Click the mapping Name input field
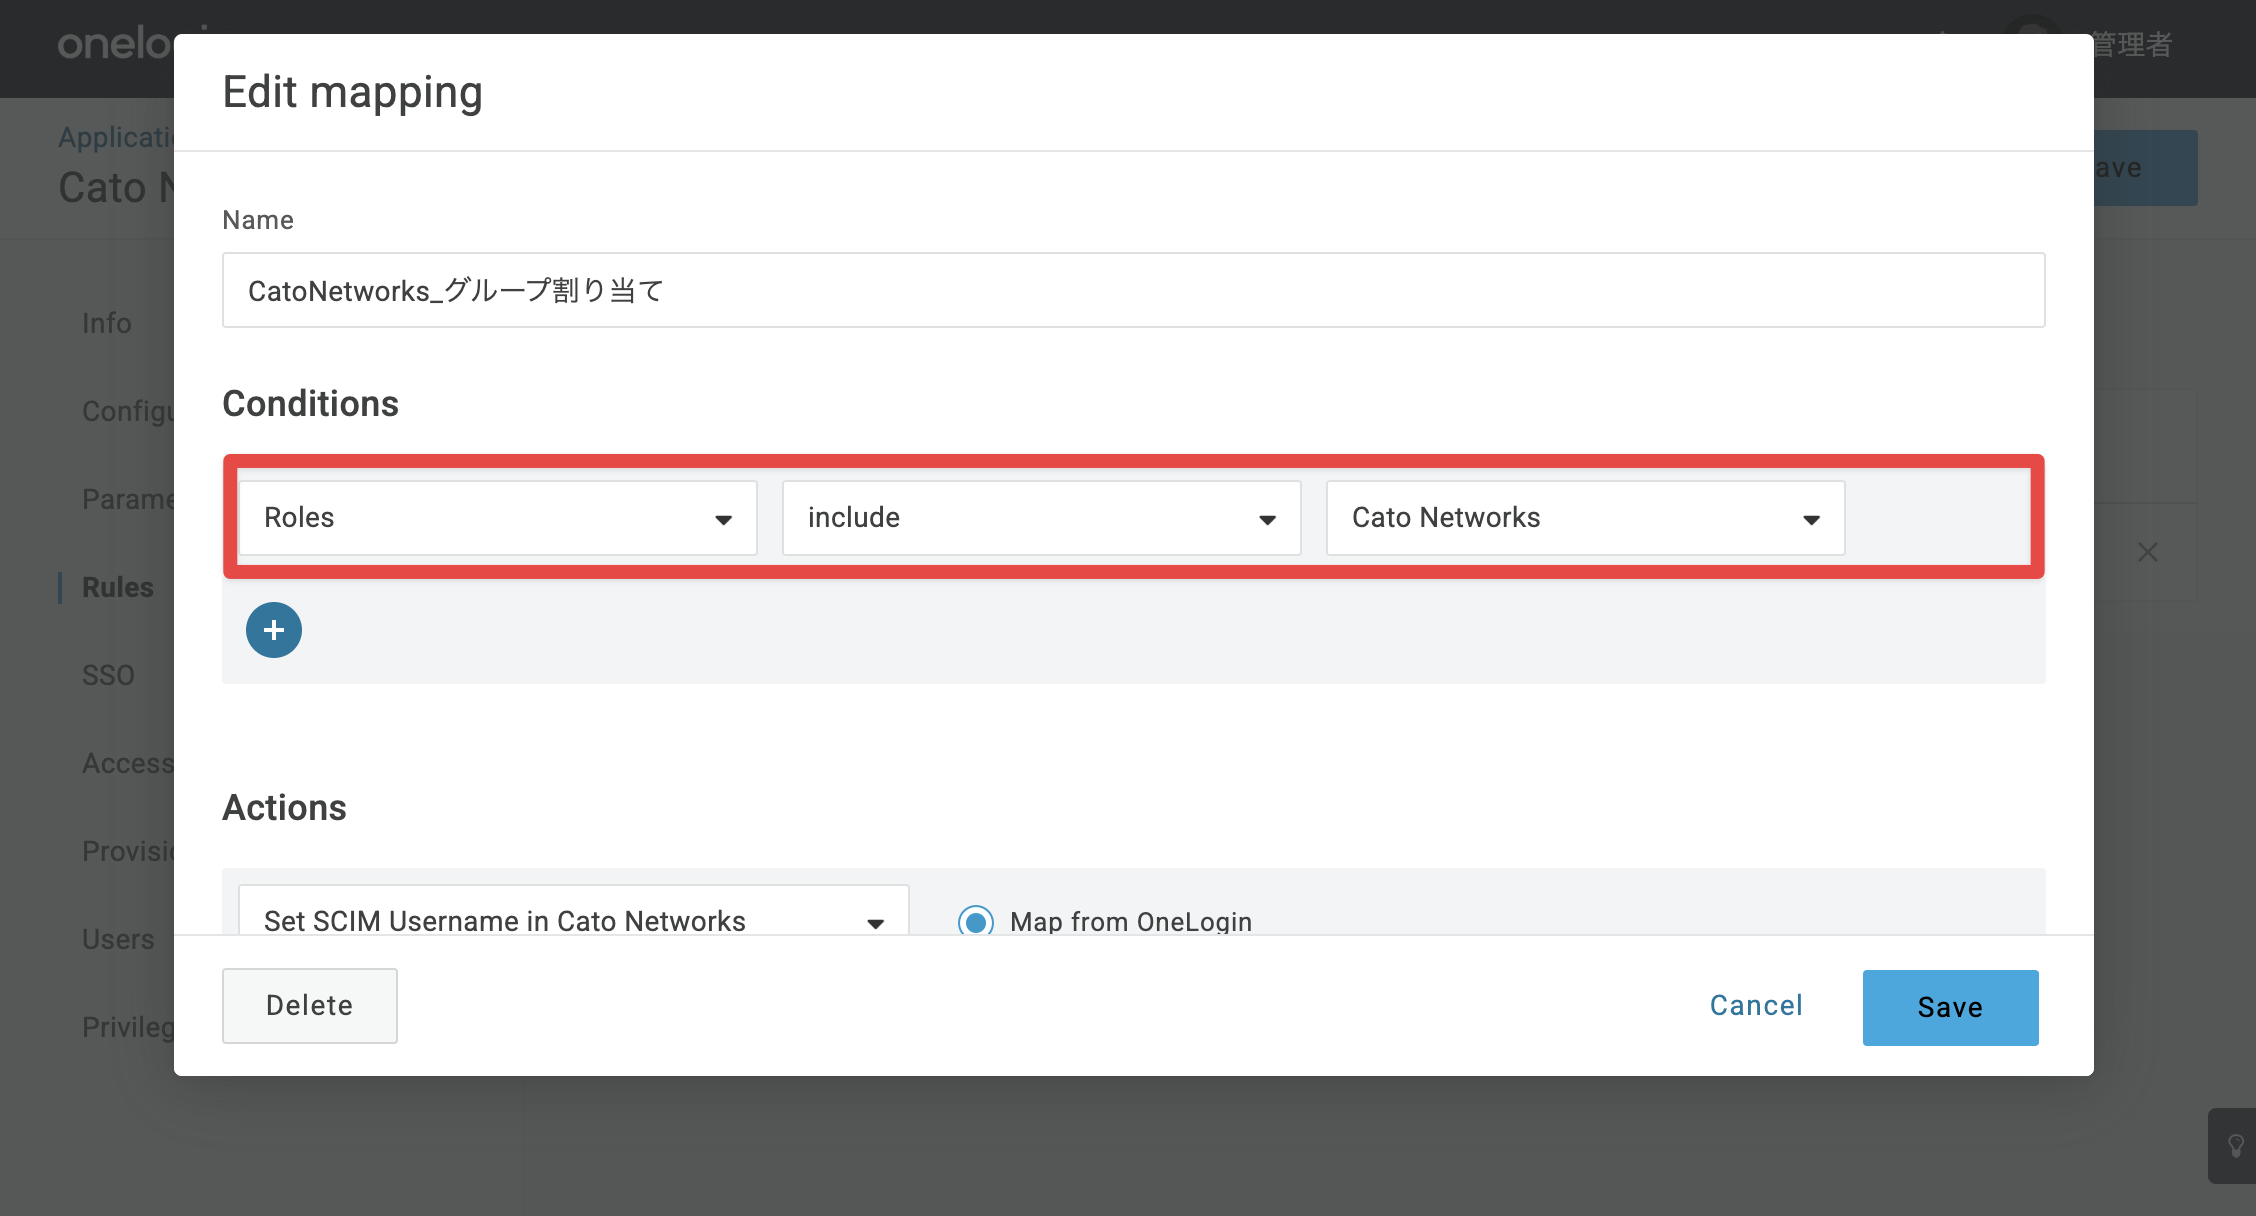 (1133, 290)
